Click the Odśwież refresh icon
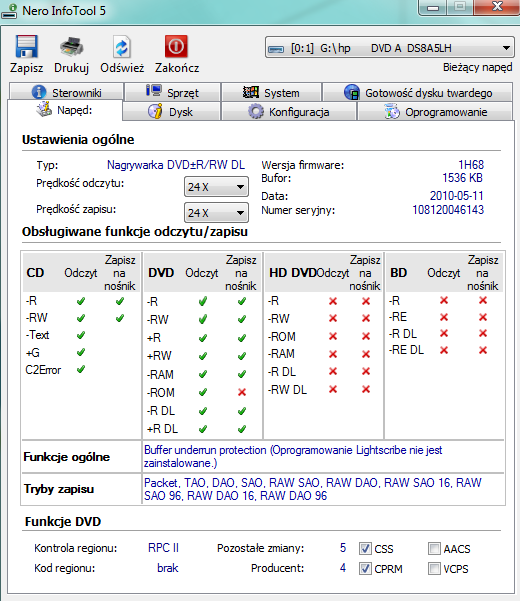Viewport: 520px width, 601px height. (122, 47)
